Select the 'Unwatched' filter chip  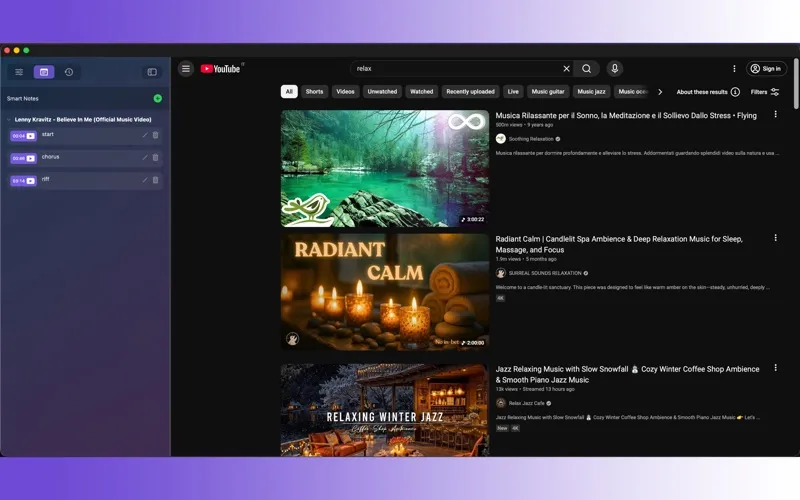tap(382, 91)
